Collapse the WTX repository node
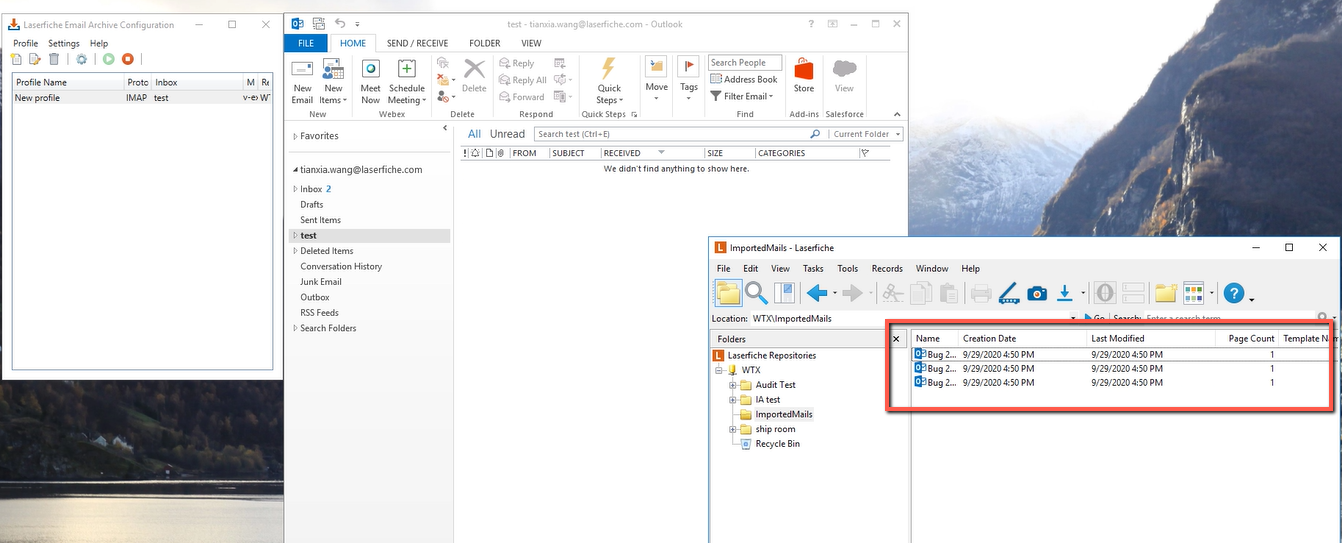Viewport: 1342px width, 543px height. coord(719,370)
